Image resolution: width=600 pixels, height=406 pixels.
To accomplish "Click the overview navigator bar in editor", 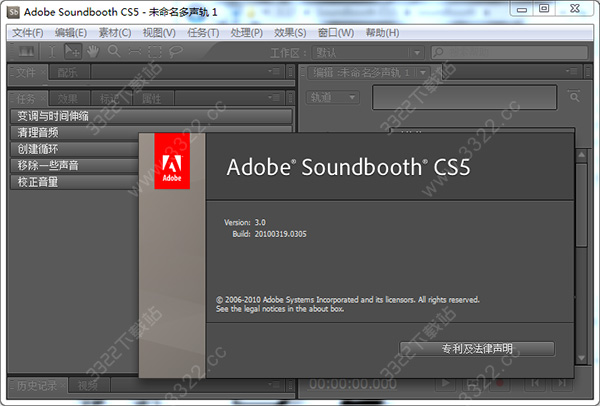I will [x=464, y=98].
